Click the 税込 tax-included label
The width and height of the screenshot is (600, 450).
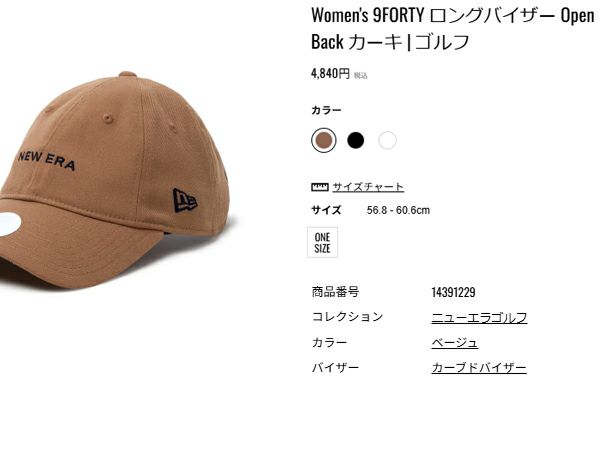point(360,76)
